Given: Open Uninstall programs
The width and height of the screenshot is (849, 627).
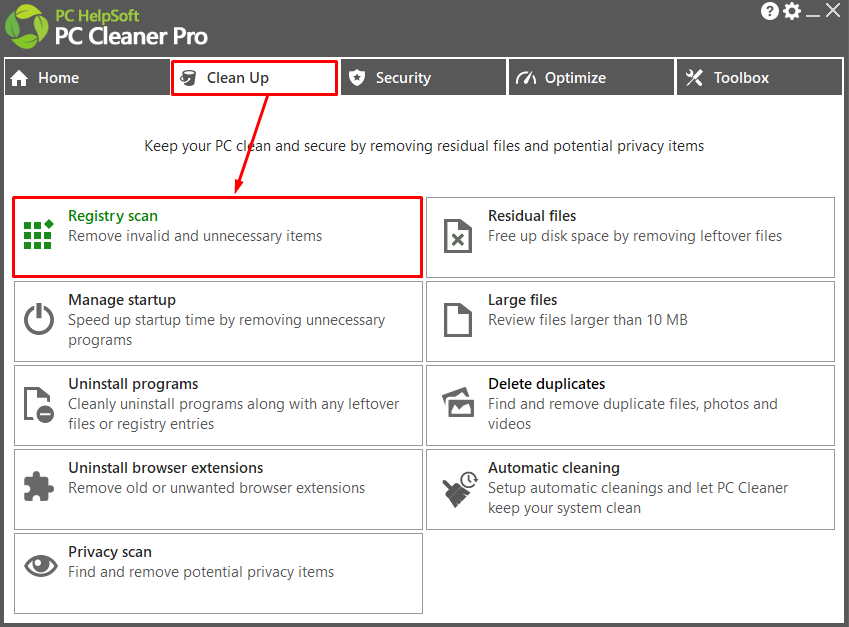Looking at the screenshot, I should [x=218, y=406].
